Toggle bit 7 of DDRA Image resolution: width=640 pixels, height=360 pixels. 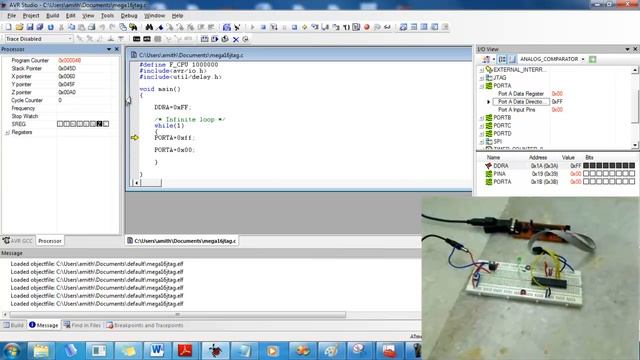pyautogui.click(x=586, y=165)
